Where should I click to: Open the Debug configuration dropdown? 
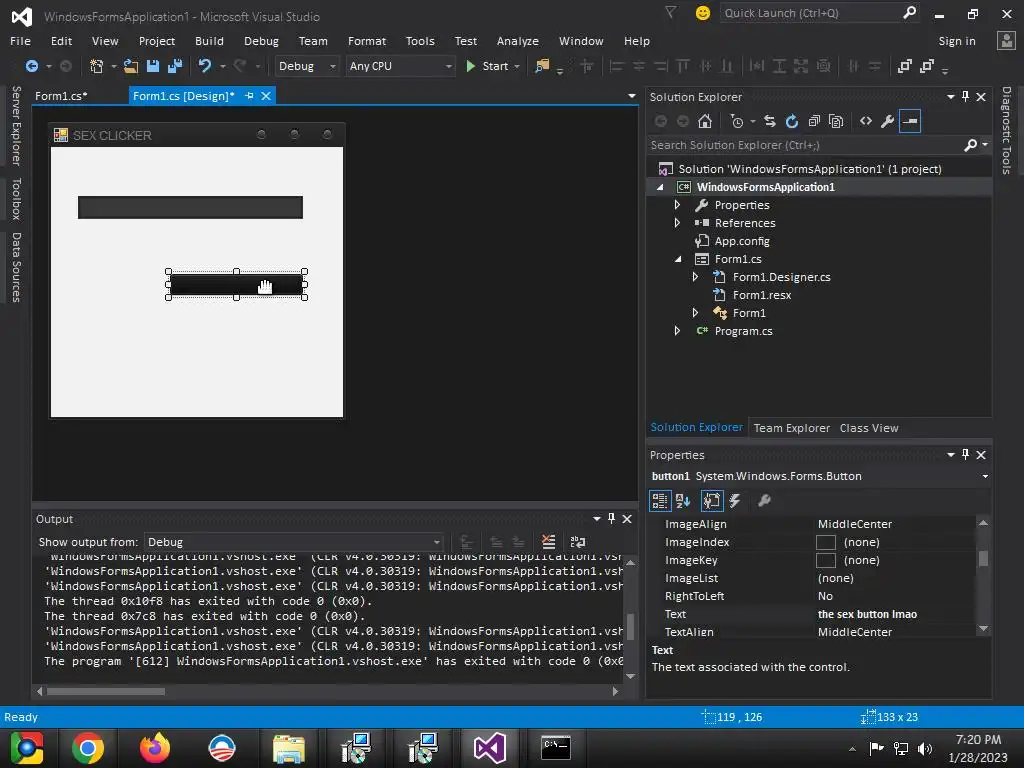[x=306, y=66]
